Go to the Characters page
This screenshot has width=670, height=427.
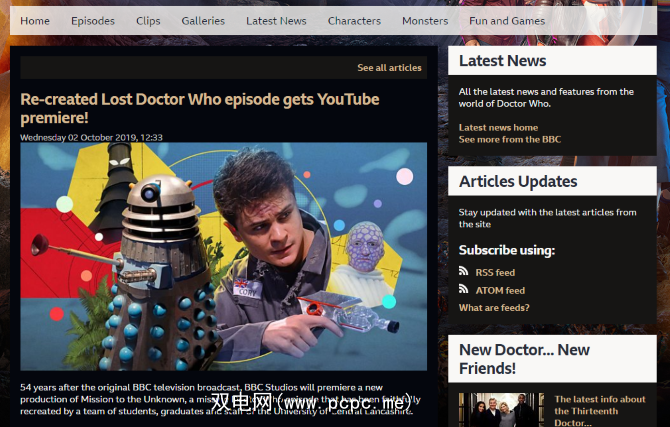pyautogui.click(x=354, y=21)
